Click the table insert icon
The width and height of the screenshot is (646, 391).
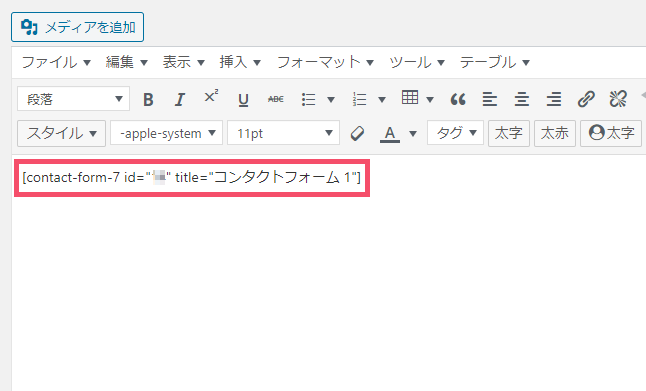[x=410, y=98]
